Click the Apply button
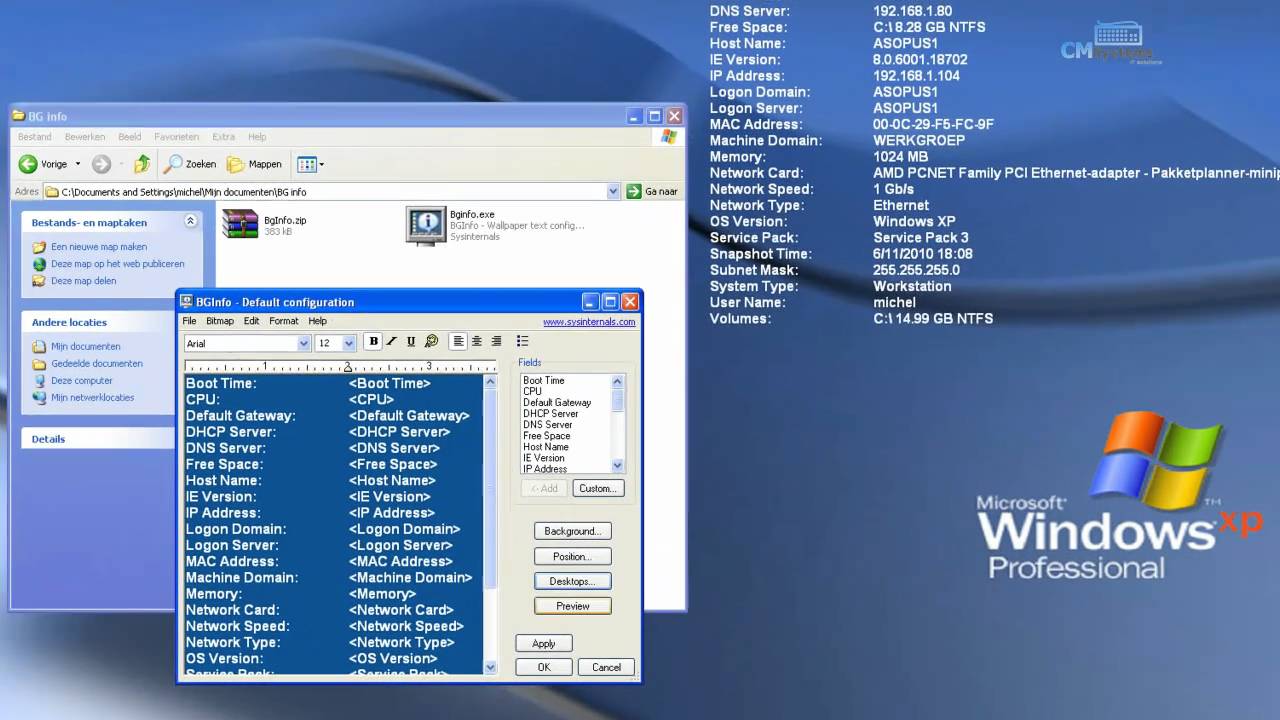Viewport: 1280px width, 720px height. 543,643
